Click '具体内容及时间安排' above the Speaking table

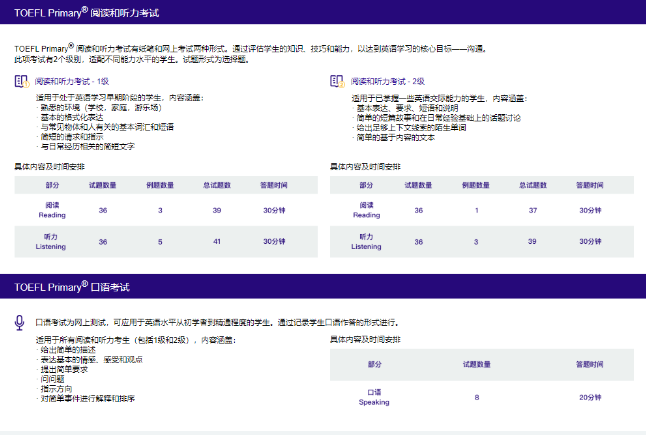(x=365, y=339)
